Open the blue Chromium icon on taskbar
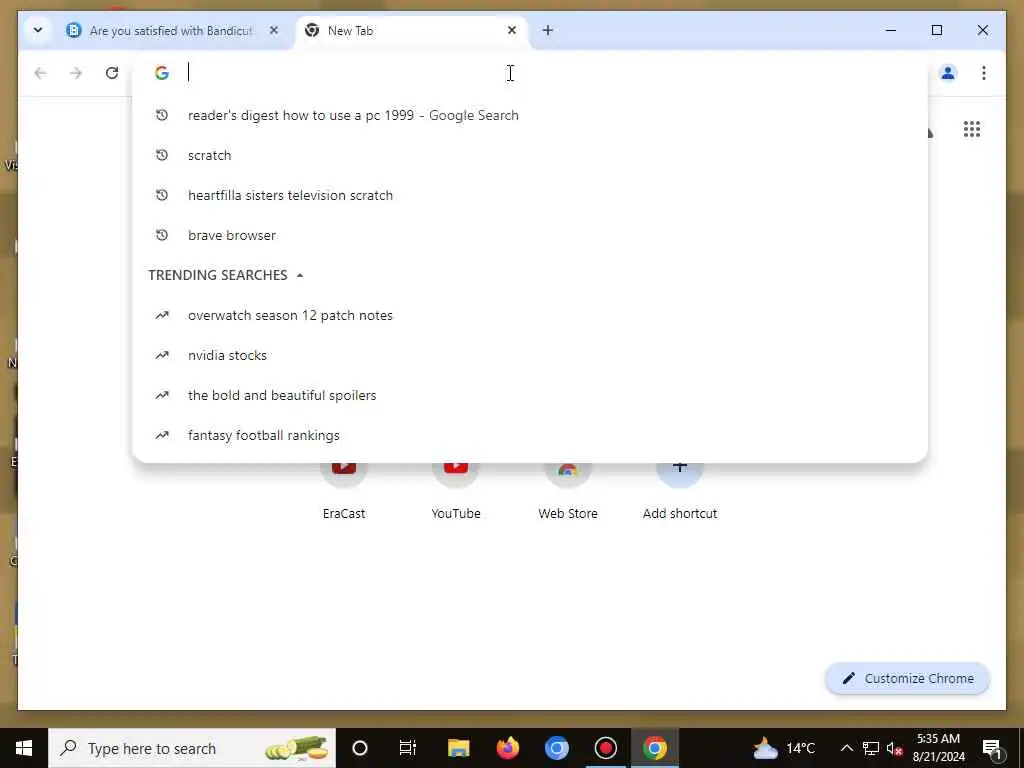The width and height of the screenshot is (1024, 768). coord(556,748)
